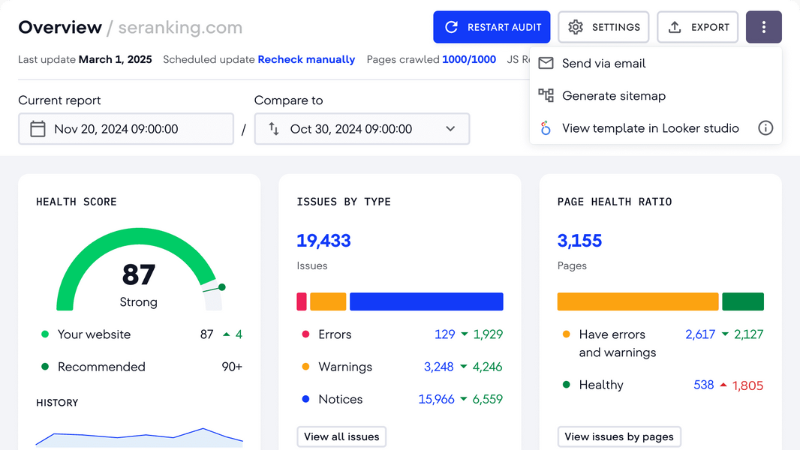Click the Recheck manually link

pyautogui.click(x=306, y=59)
